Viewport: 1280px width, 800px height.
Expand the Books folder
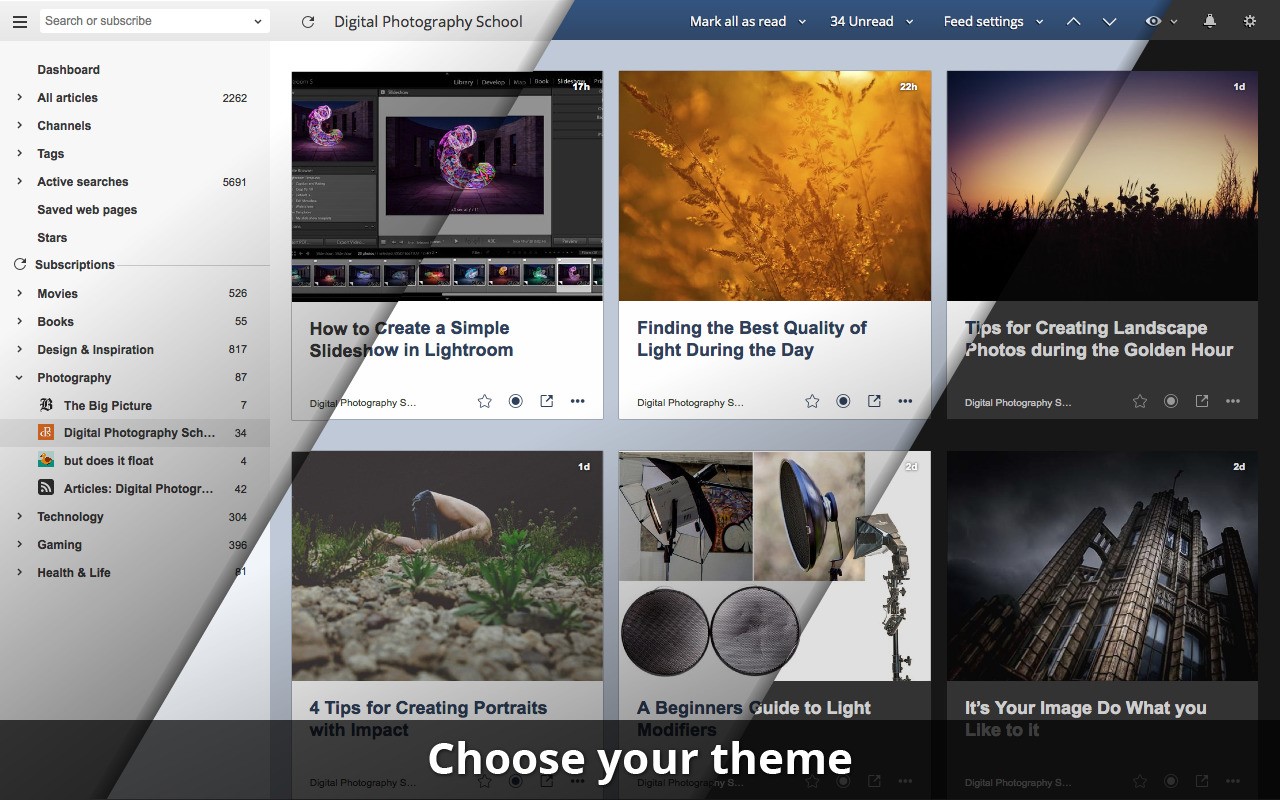(20, 321)
